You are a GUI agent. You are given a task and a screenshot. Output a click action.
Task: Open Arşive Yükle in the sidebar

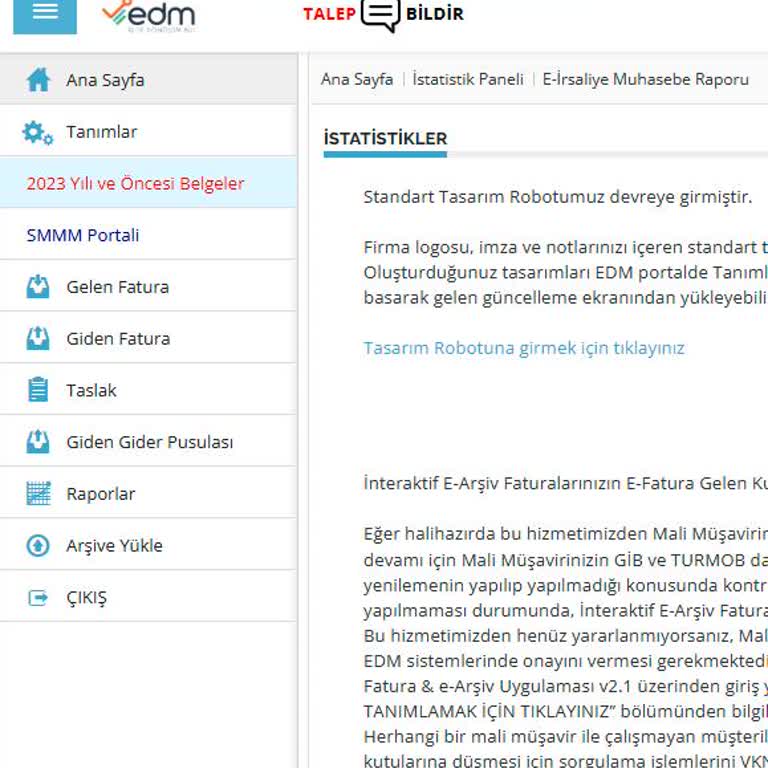pos(148,545)
